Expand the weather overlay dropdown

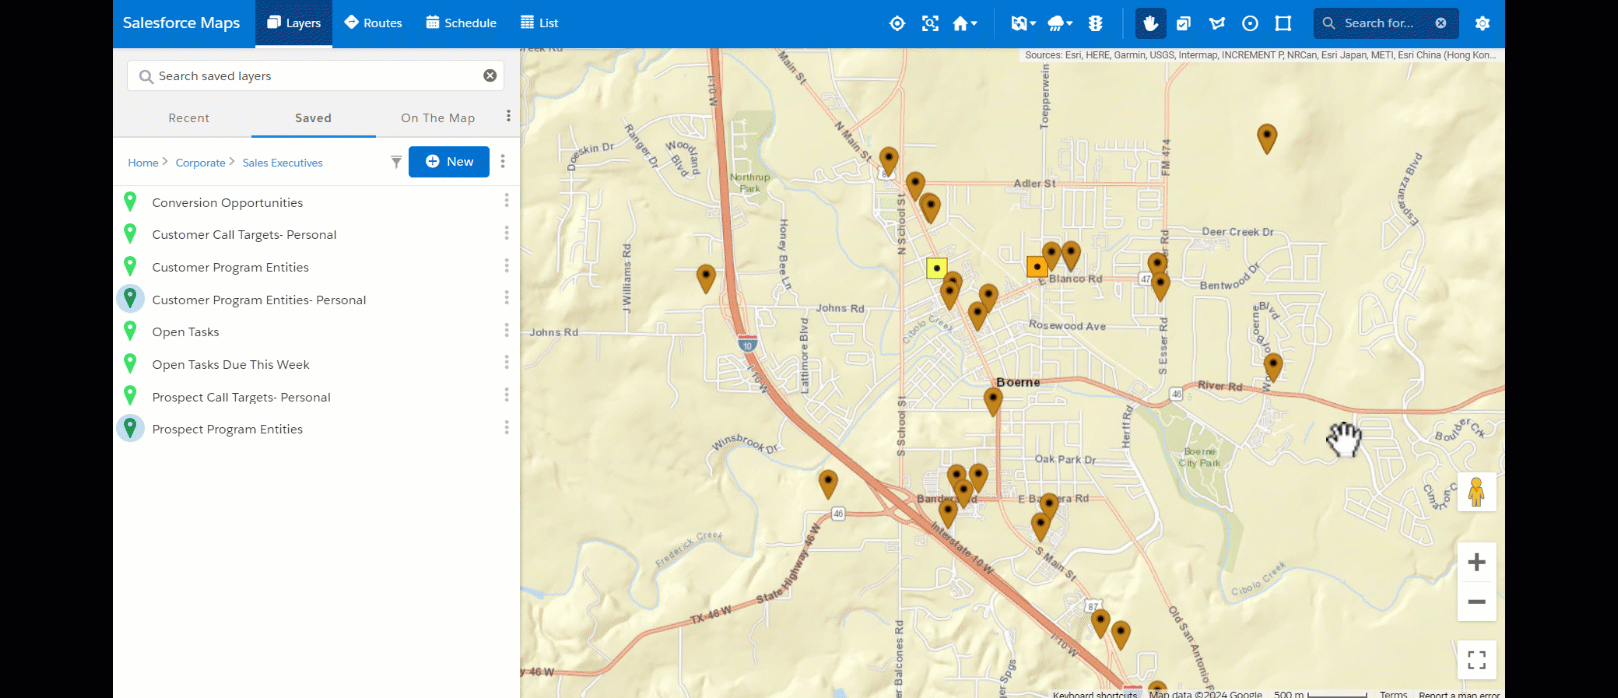pyautogui.click(x=1060, y=23)
